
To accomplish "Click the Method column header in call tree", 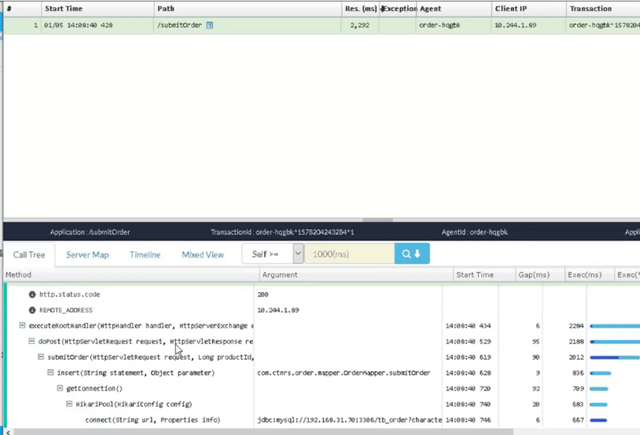I will (x=131, y=275).
